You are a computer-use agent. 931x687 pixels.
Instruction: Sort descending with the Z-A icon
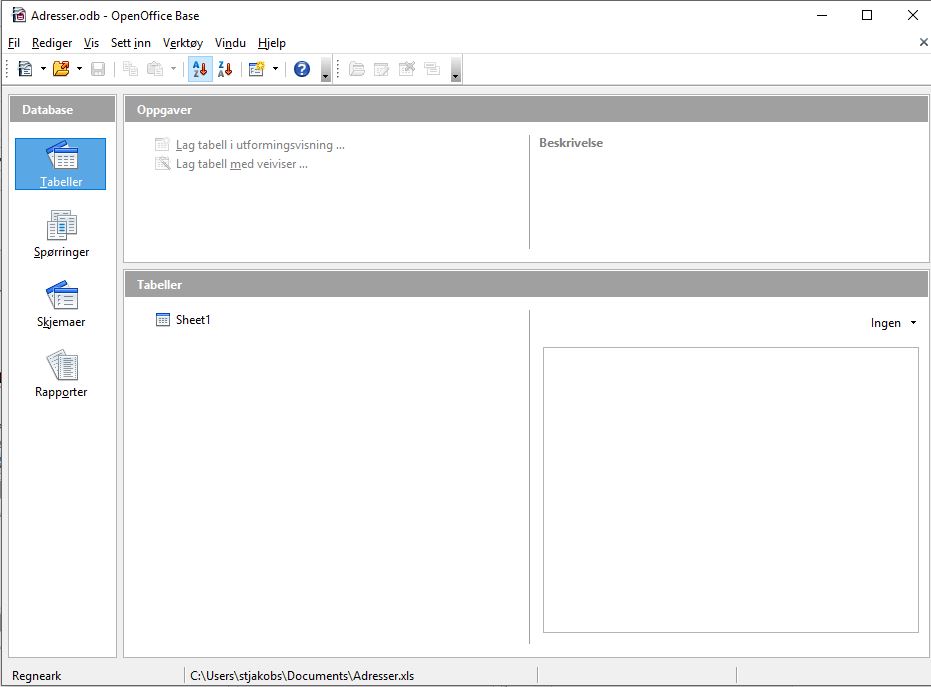pos(225,69)
